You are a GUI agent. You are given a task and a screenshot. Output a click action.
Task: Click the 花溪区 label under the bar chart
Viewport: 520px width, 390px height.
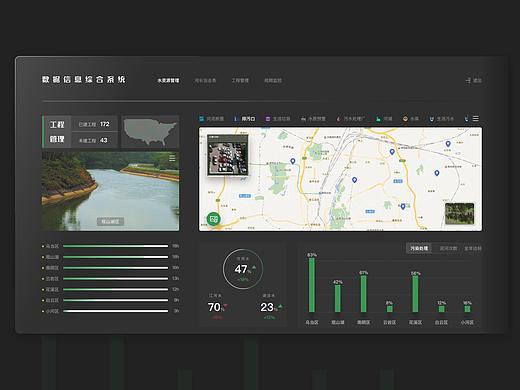pos(415,322)
